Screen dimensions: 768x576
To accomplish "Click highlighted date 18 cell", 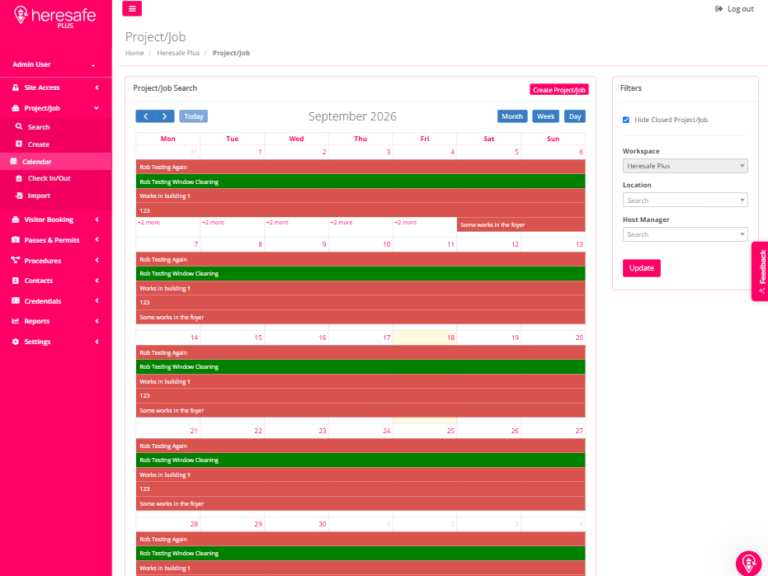I will [425, 337].
